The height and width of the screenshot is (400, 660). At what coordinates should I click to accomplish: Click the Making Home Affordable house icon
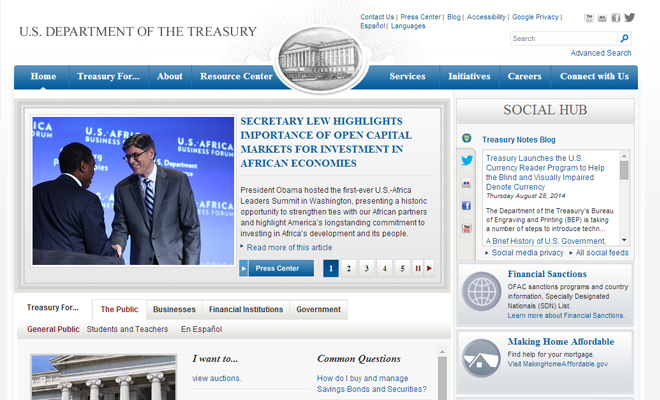(481, 358)
